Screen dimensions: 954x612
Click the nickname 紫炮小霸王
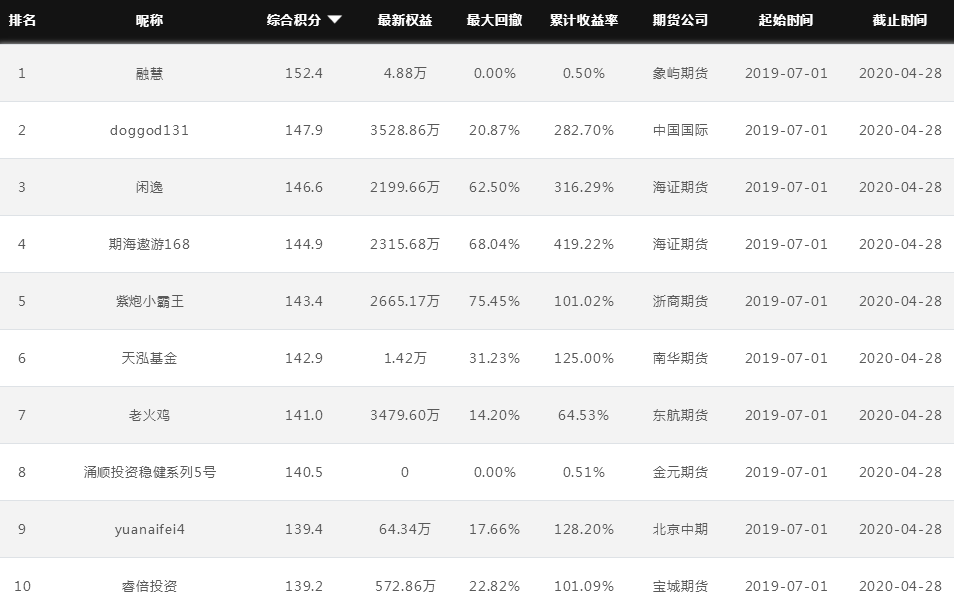tap(149, 301)
